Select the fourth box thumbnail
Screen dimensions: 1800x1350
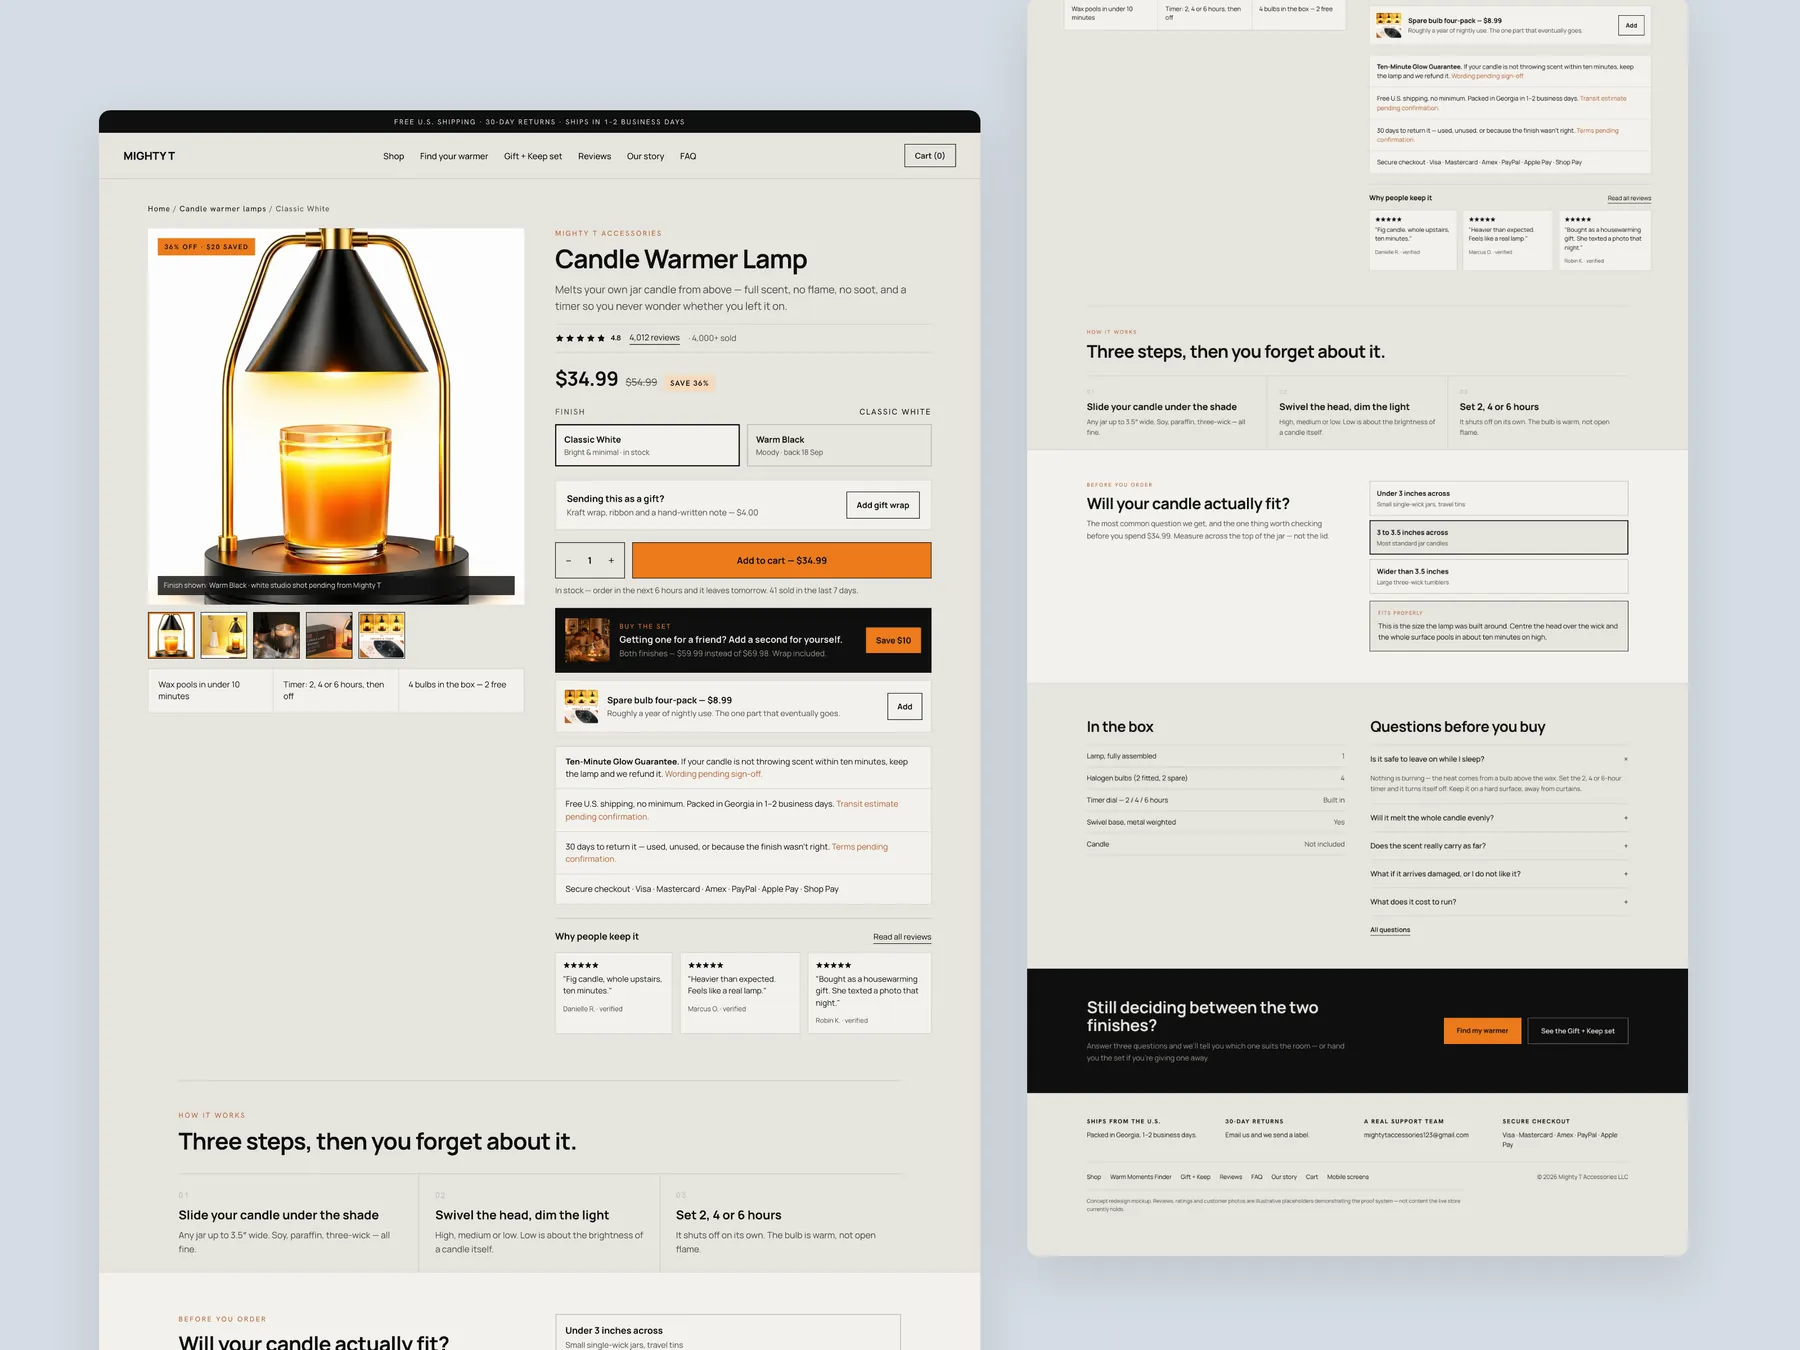pos(329,635)
